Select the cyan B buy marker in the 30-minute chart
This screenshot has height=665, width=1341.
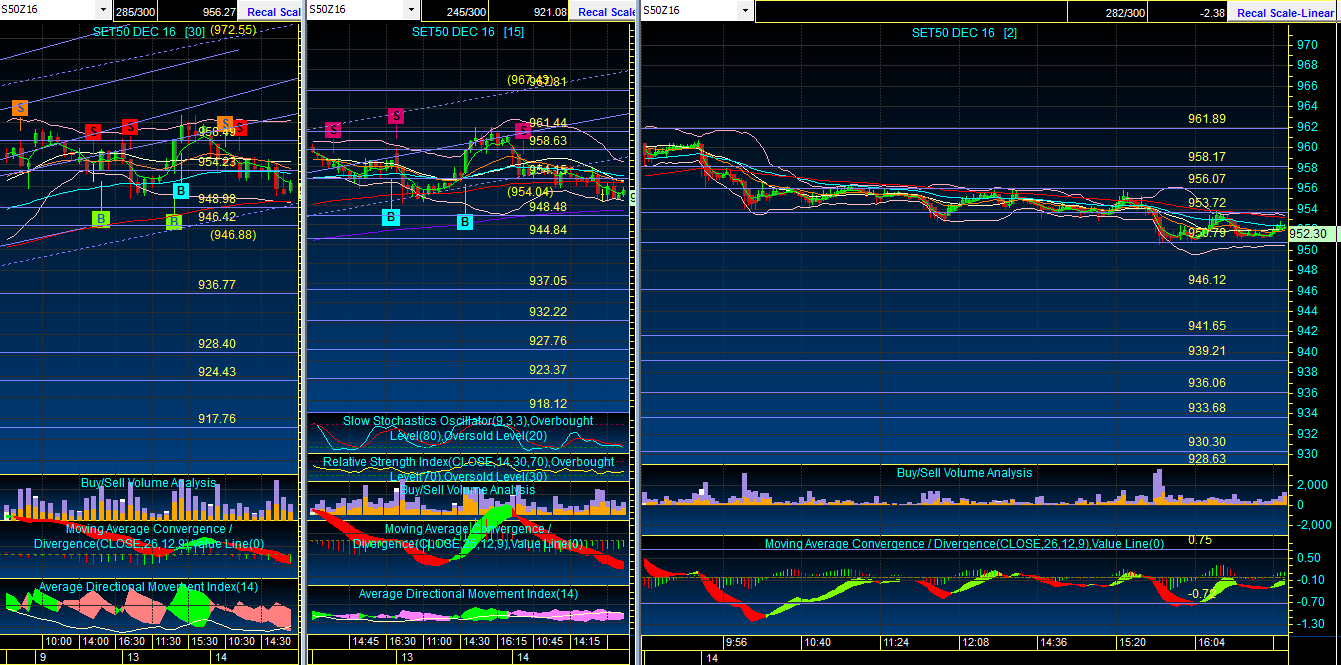[181, 190]
